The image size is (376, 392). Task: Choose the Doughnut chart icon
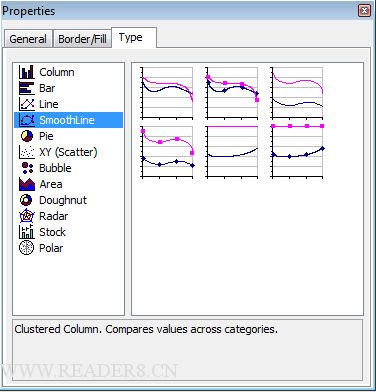26,200
